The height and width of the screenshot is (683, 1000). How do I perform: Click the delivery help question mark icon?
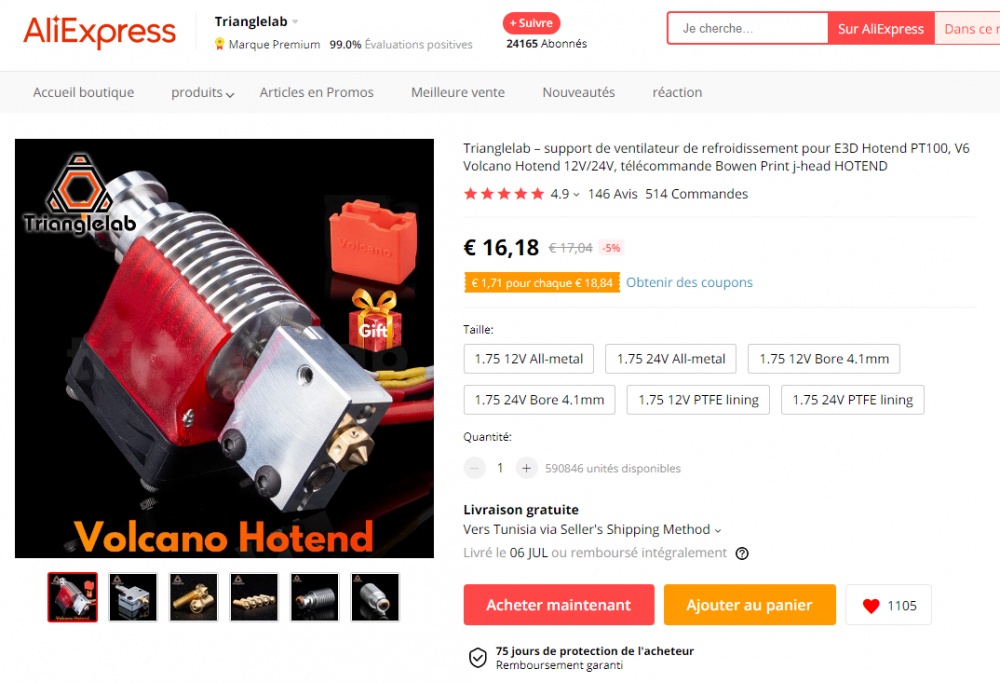pyautogui.click(x=742, y=553)
